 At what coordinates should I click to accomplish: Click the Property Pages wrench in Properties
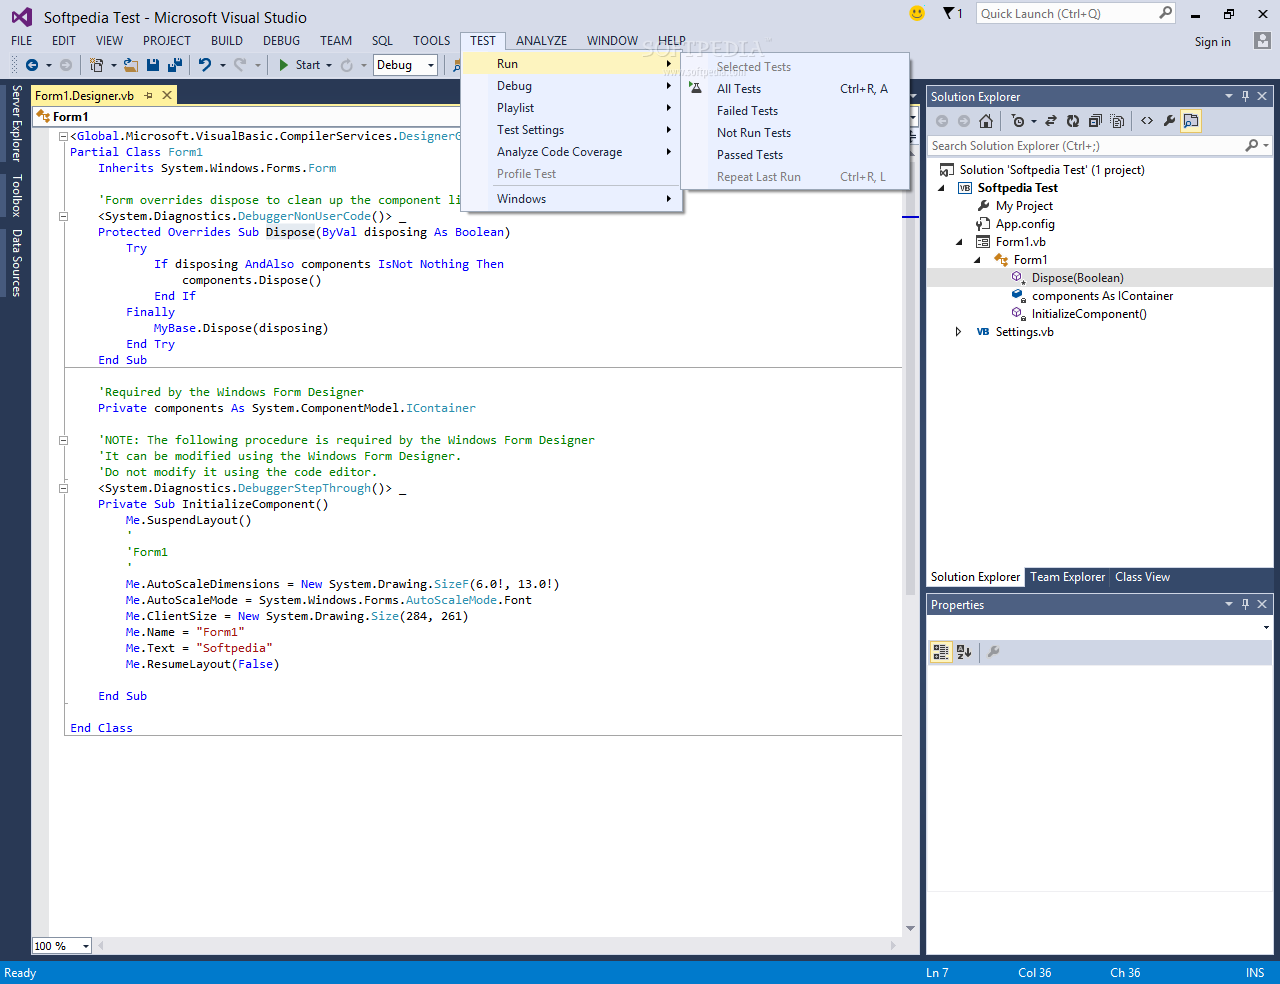993,652
